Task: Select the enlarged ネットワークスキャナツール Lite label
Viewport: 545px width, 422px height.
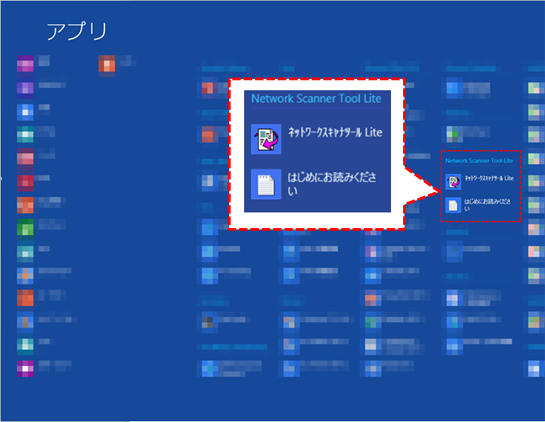Action: (335, 132)
